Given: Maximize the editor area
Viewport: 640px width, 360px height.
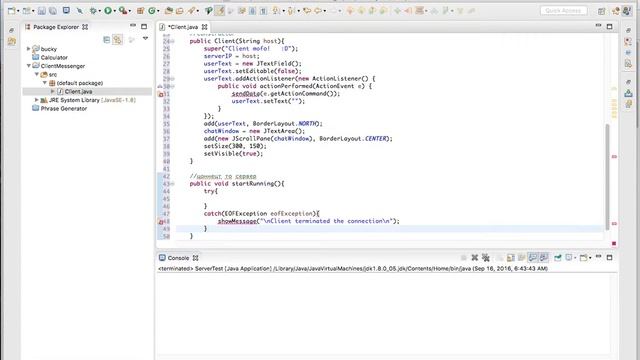Looking at the screenshot, I should point(609,27).
